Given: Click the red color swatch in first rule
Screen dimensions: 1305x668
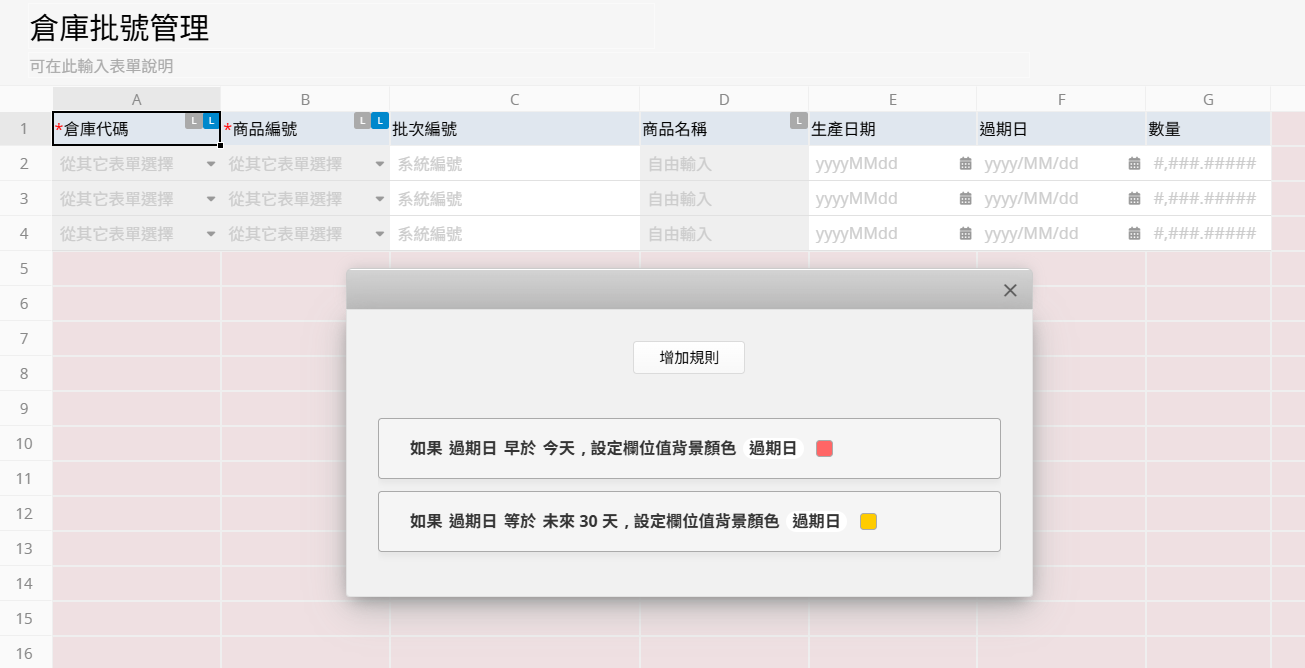Looking at the screenshot, I should (824, 449).
